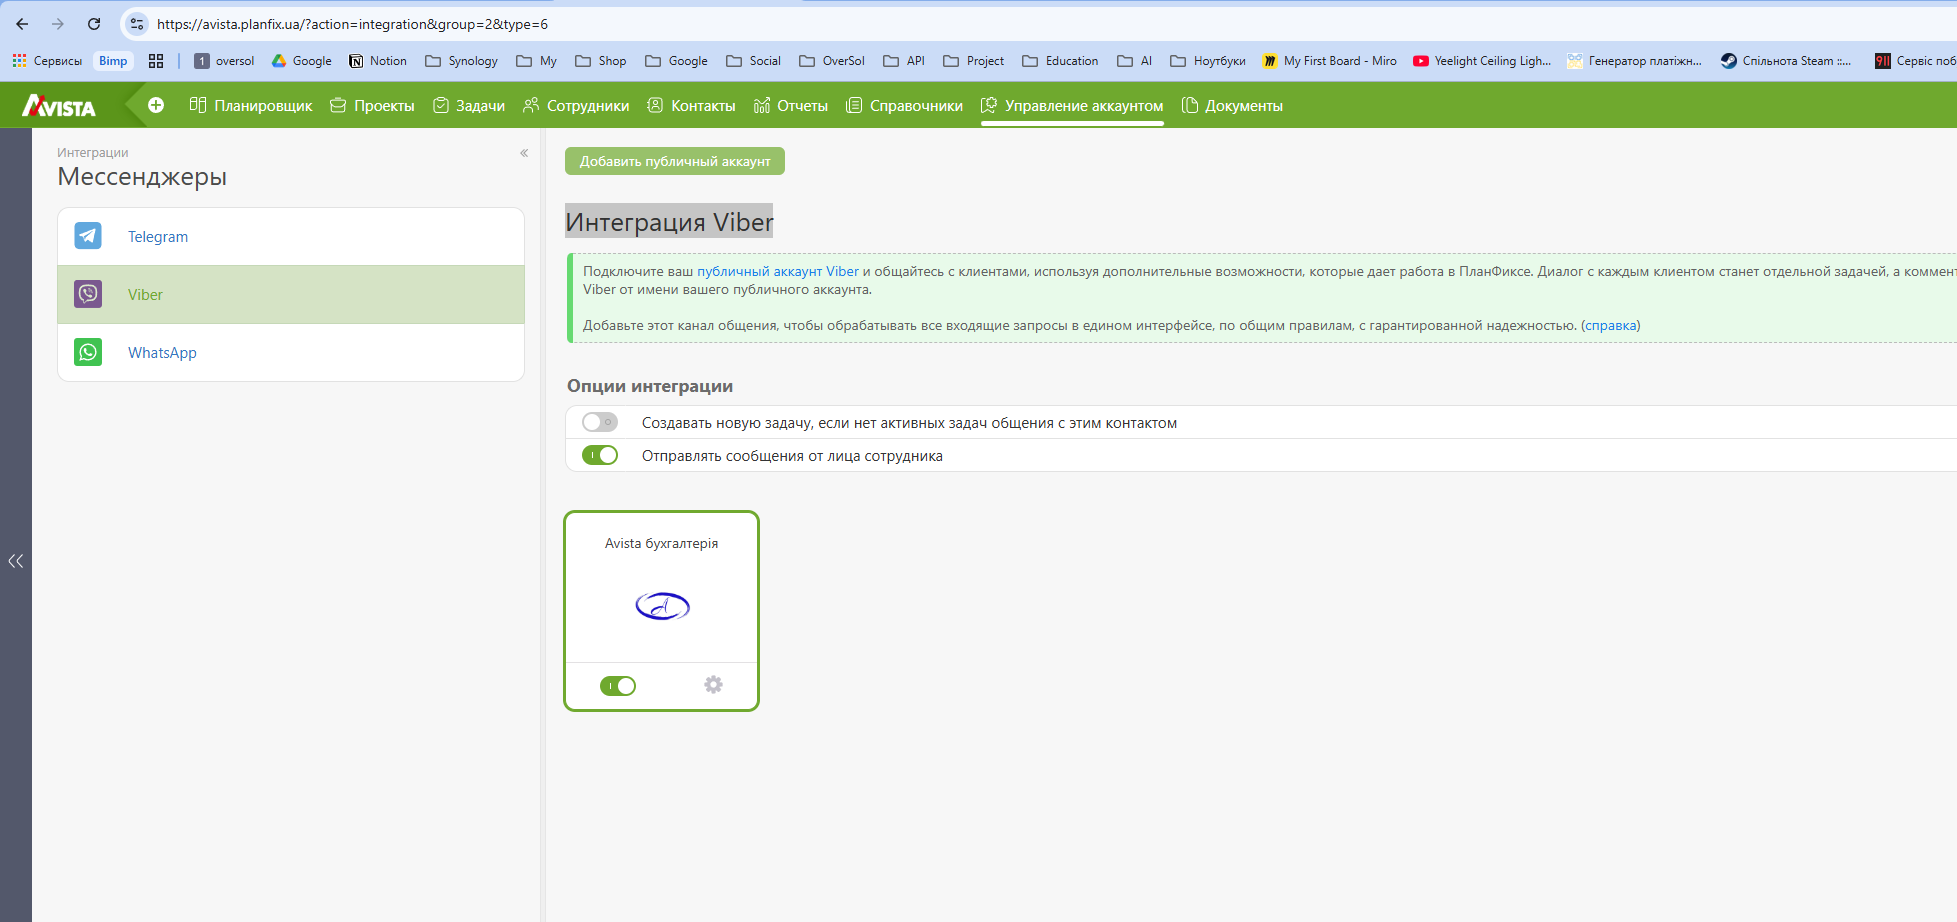Open the Google bookmark folder
This screenshot has height=922, width=1957.
[x=676, y=61]
